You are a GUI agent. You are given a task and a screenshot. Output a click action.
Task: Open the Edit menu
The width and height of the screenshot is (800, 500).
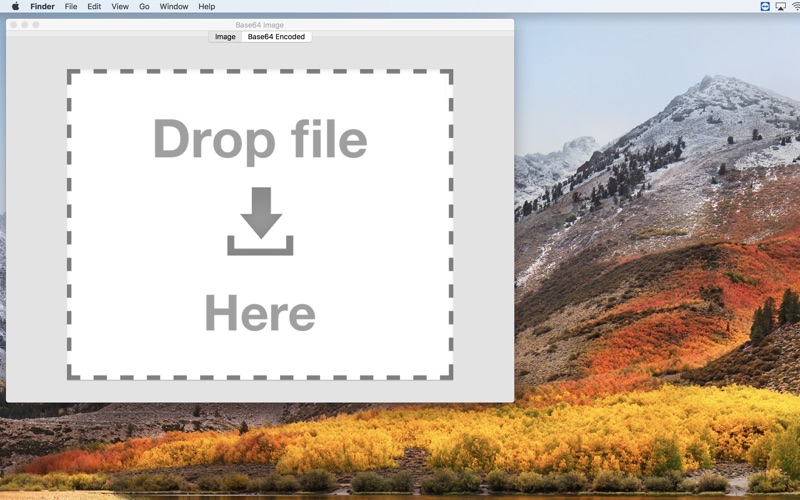click(94, 7)
